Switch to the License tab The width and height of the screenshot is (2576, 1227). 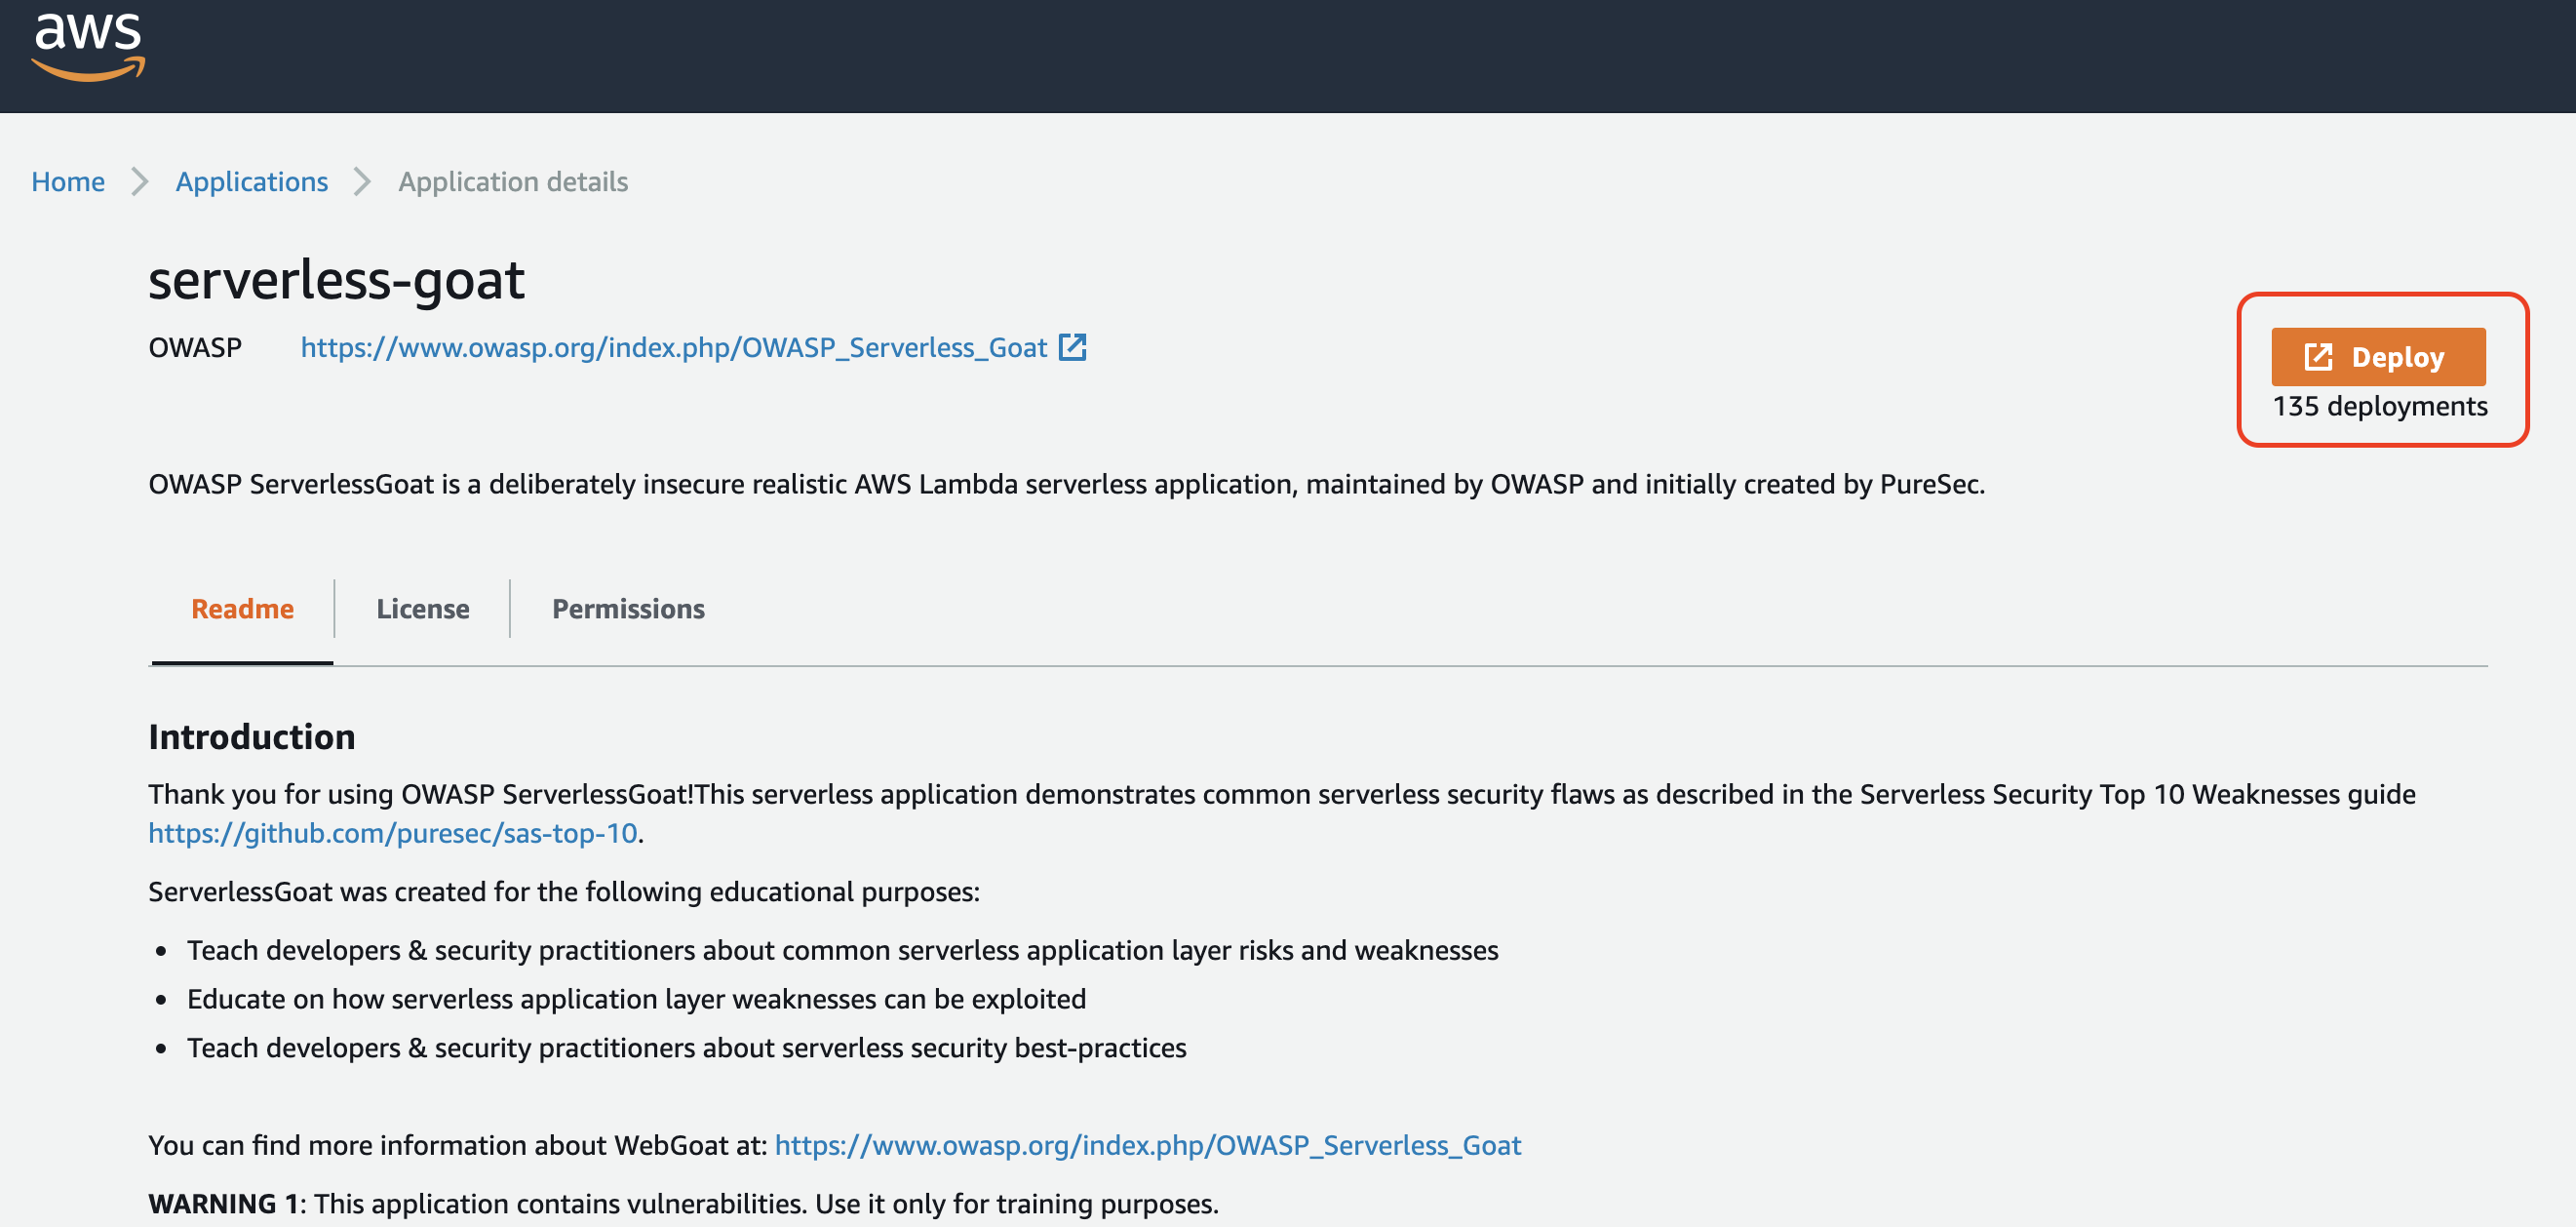point(422,609)
